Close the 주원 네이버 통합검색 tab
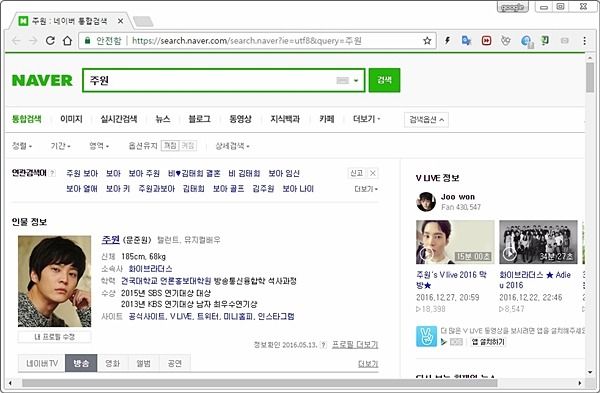Screen dimensions: 600x393 [x=120, y=21]
